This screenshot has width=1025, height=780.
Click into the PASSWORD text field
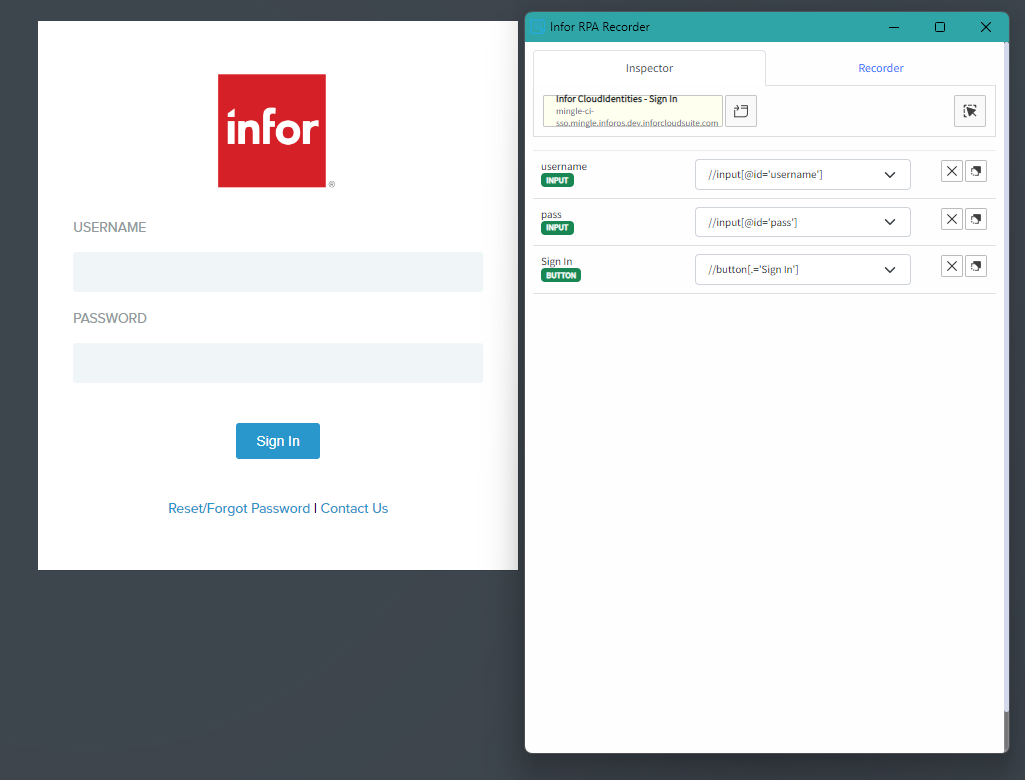click(278, 363)
